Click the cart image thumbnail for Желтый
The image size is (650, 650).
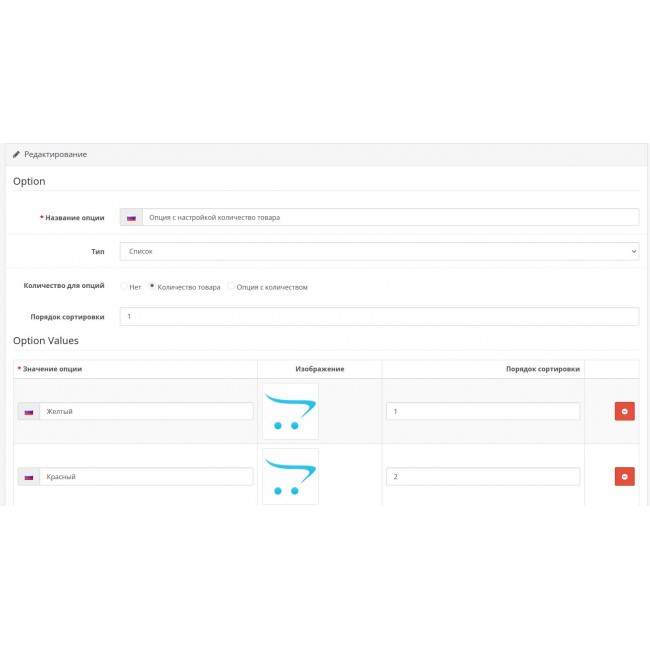pos(290,411)
